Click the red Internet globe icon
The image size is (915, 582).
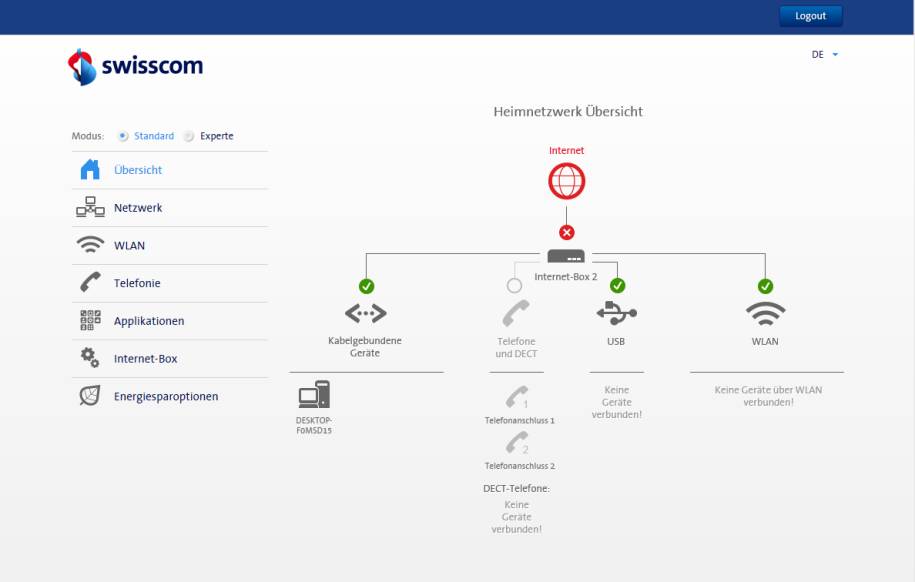(566, 181)
